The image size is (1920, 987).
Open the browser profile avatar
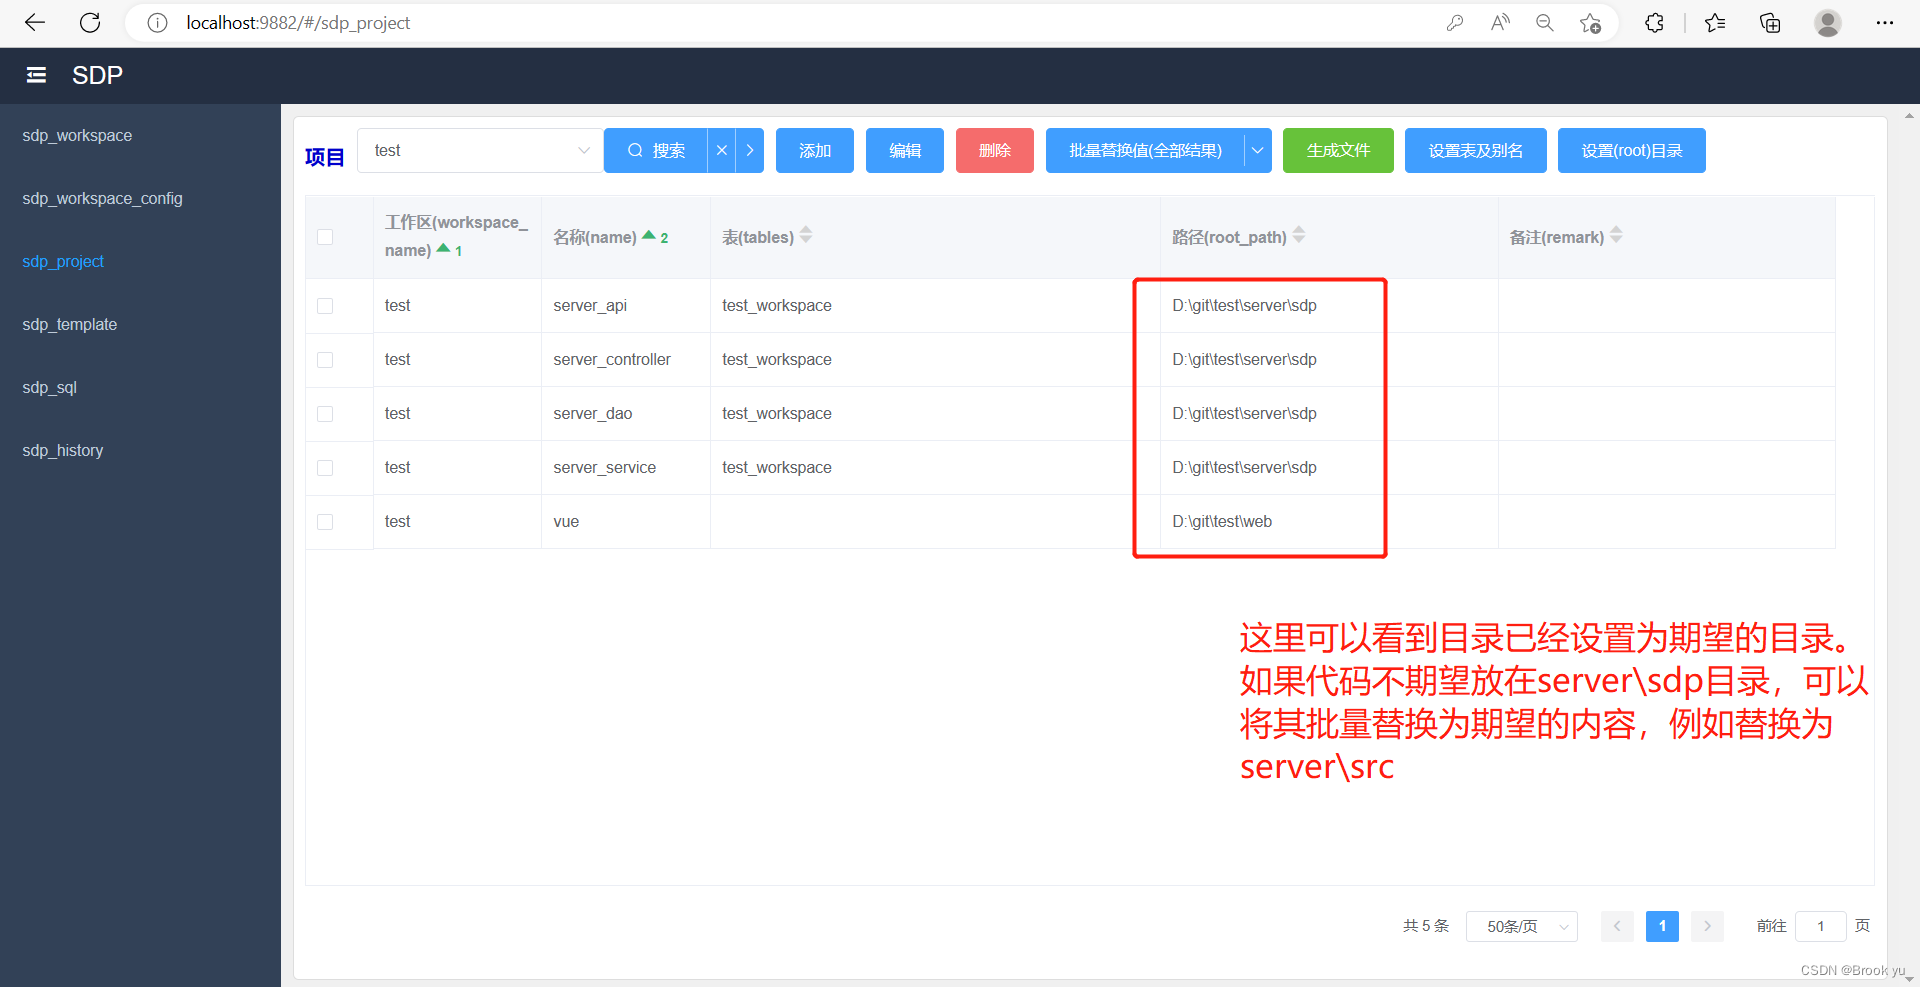point(1828,23)
